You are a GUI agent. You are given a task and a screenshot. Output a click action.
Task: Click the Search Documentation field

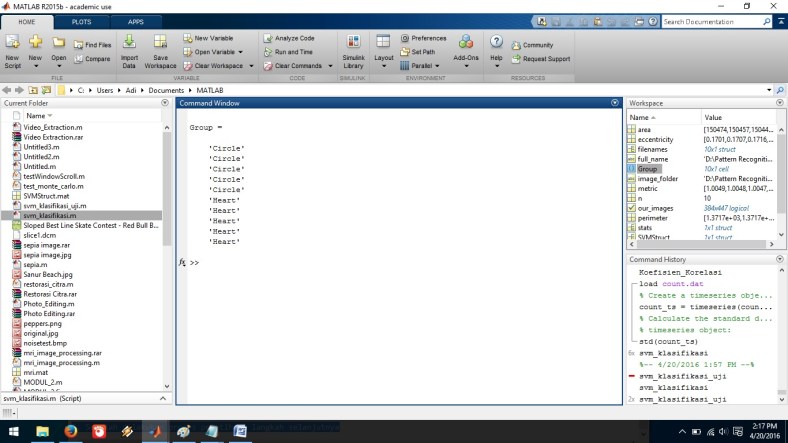(x=715, y=21)
